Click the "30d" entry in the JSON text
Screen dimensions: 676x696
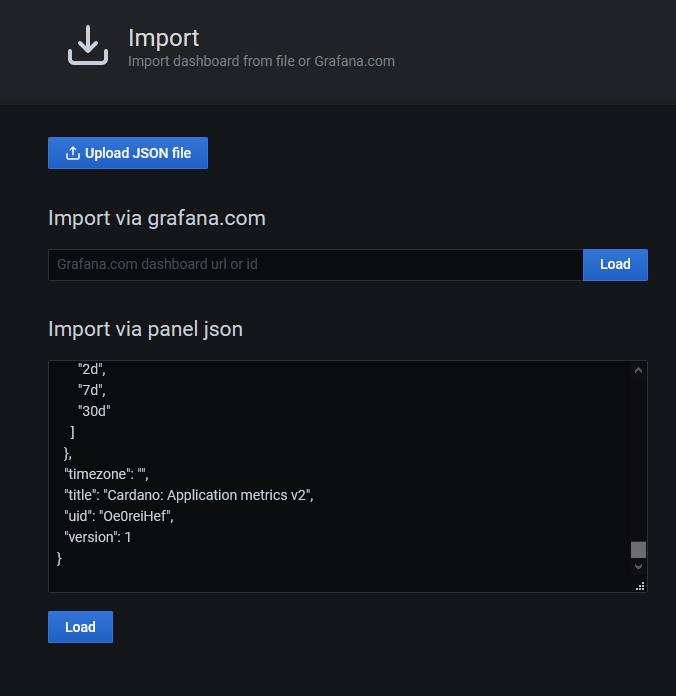(94, 411)
